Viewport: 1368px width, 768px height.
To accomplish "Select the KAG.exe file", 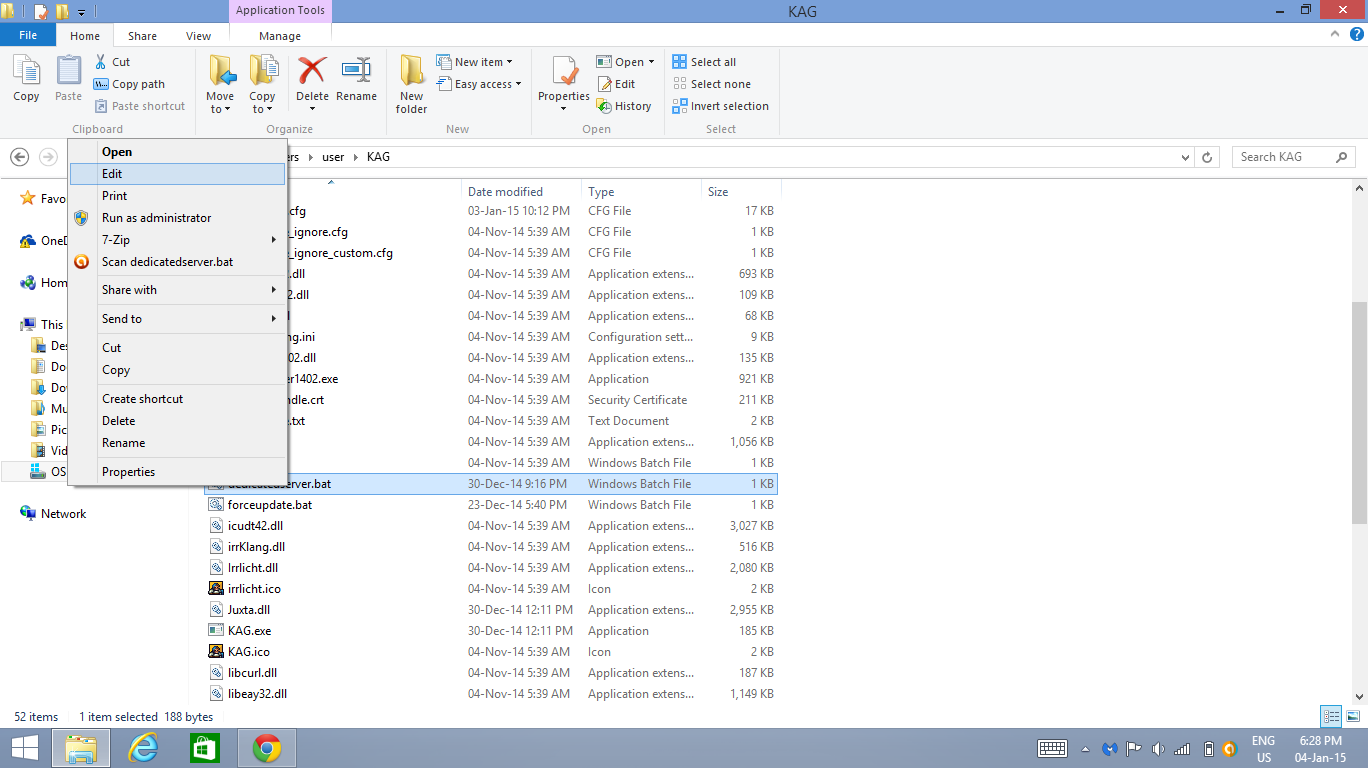I will (x=249, y=631).
